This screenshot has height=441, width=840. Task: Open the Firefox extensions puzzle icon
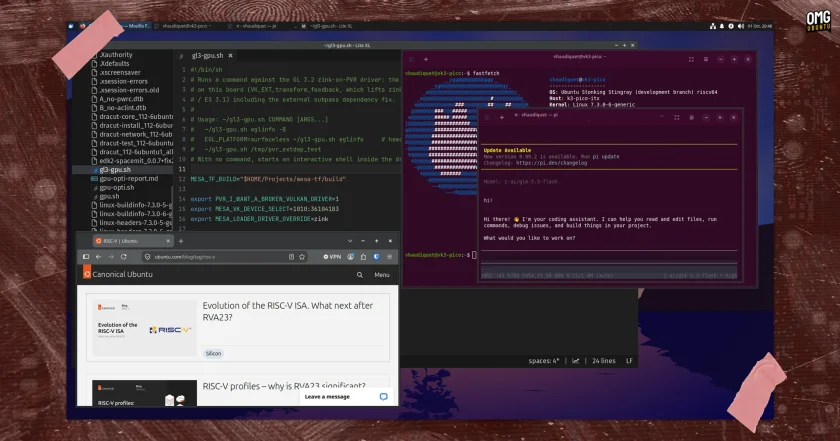[x=363, y=257]
